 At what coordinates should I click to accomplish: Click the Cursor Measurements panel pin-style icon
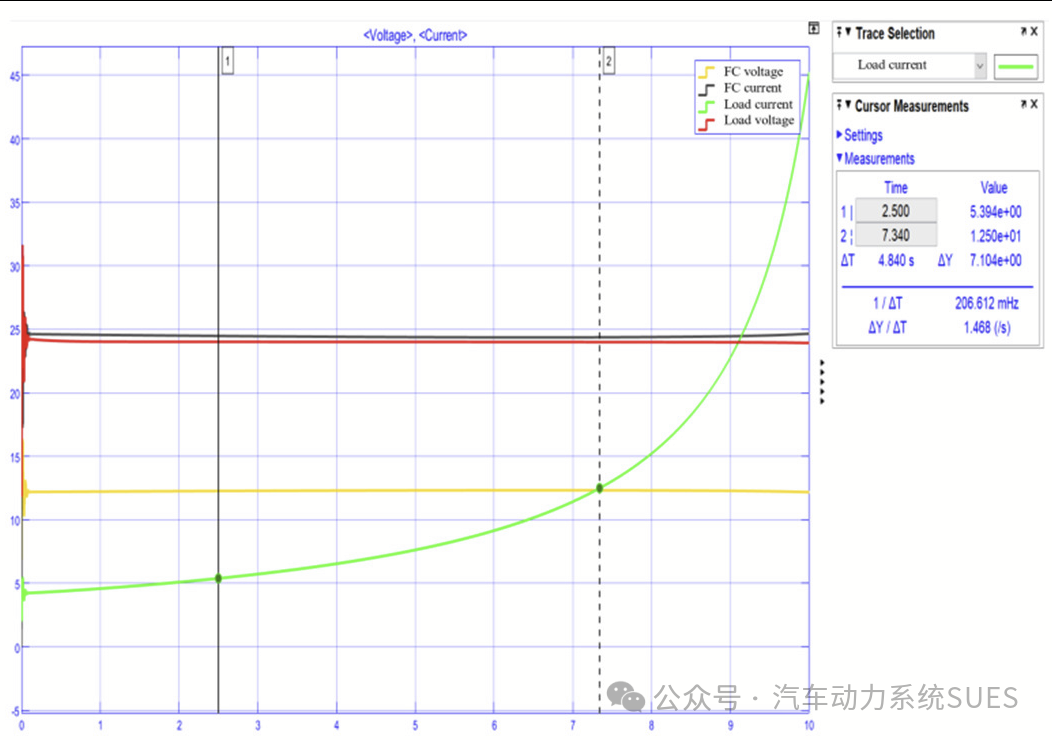tap(839, 105)
